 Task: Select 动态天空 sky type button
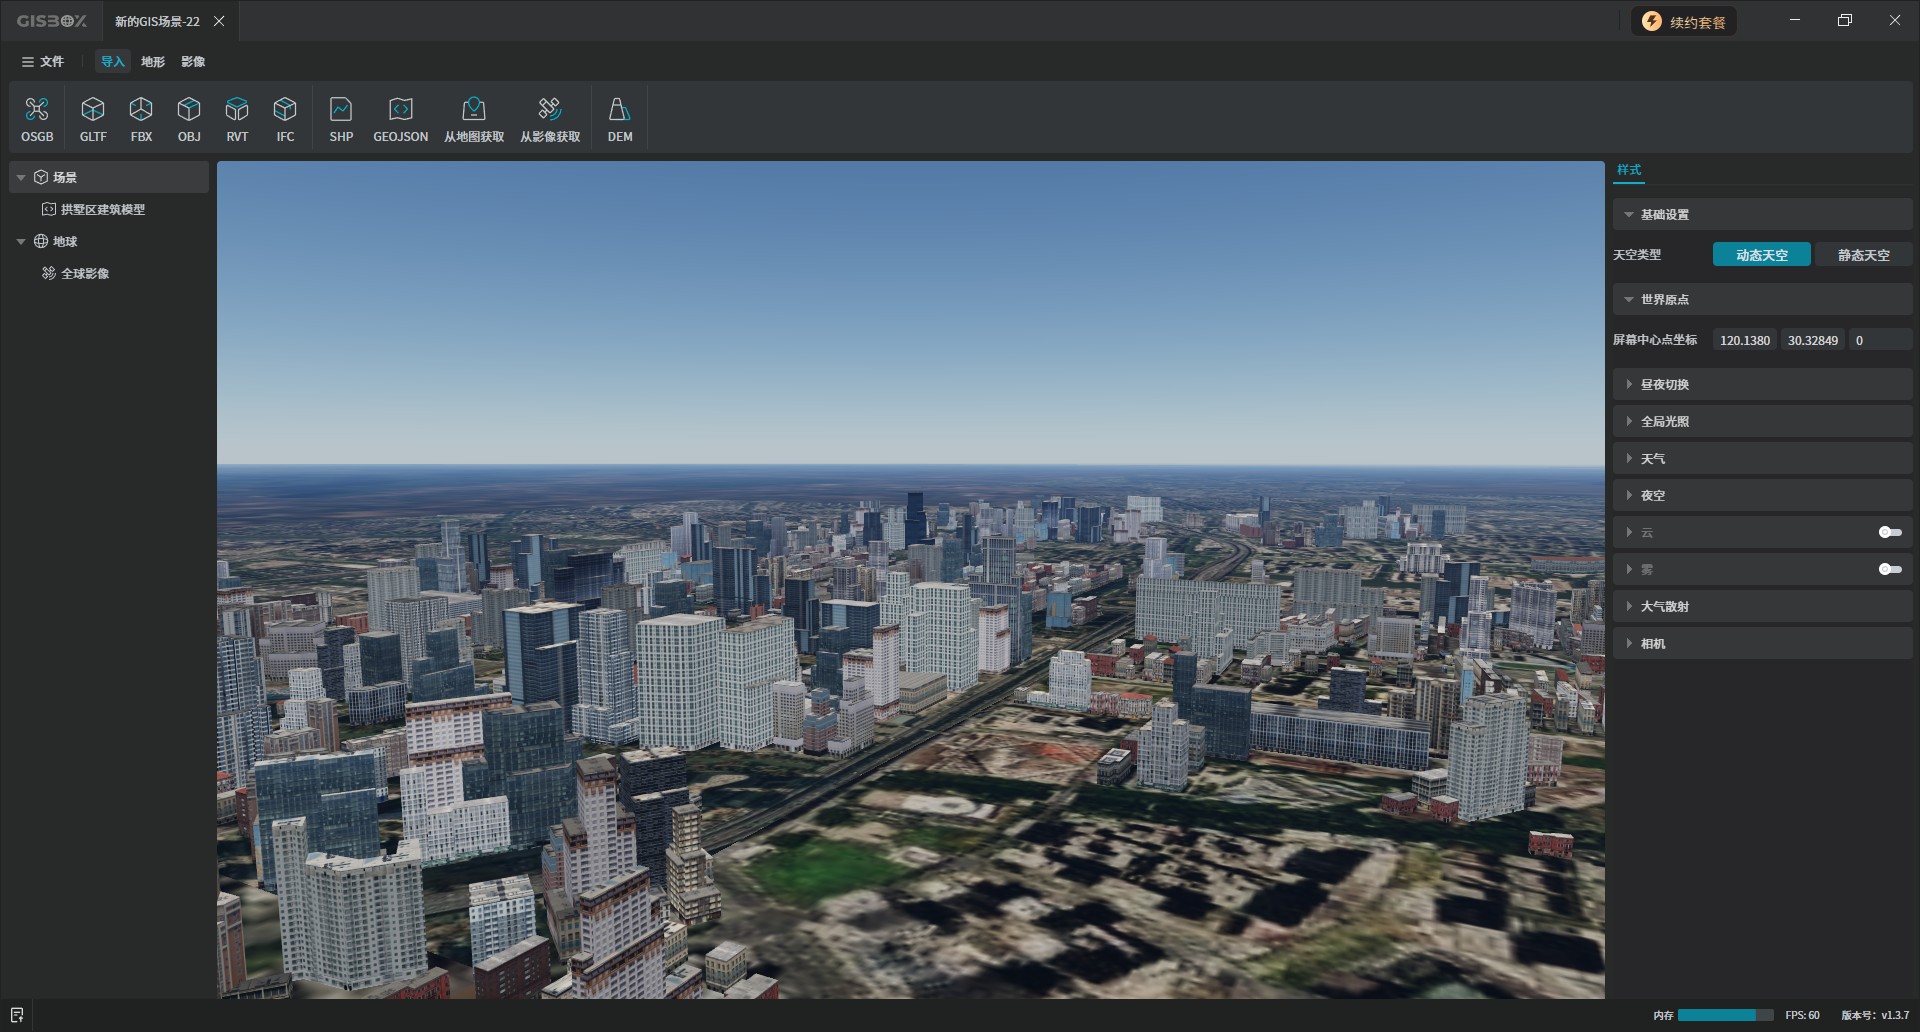coord(1761,255)
